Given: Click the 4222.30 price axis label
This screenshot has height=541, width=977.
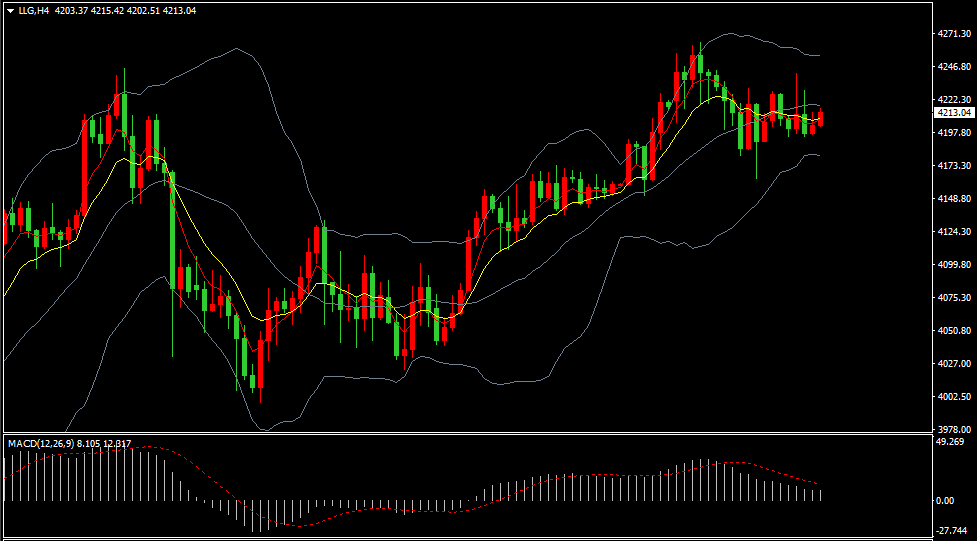Looking at the screenshot, I should [954, 100].
